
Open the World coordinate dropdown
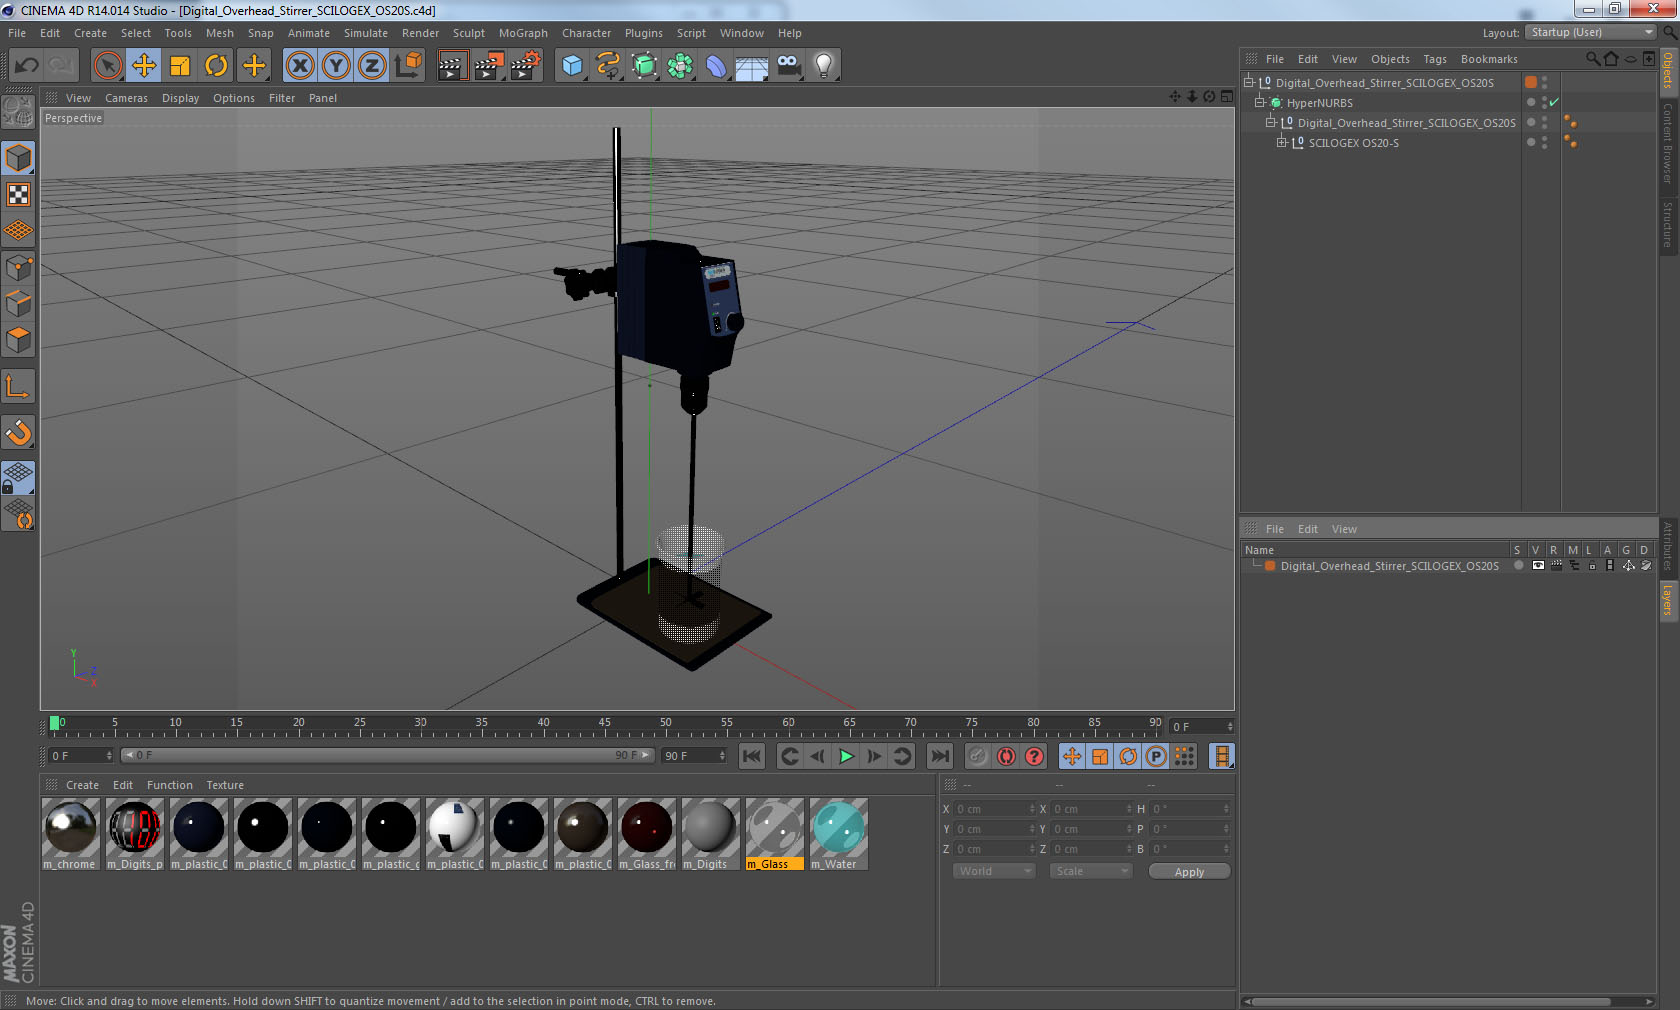pos(994,871)
